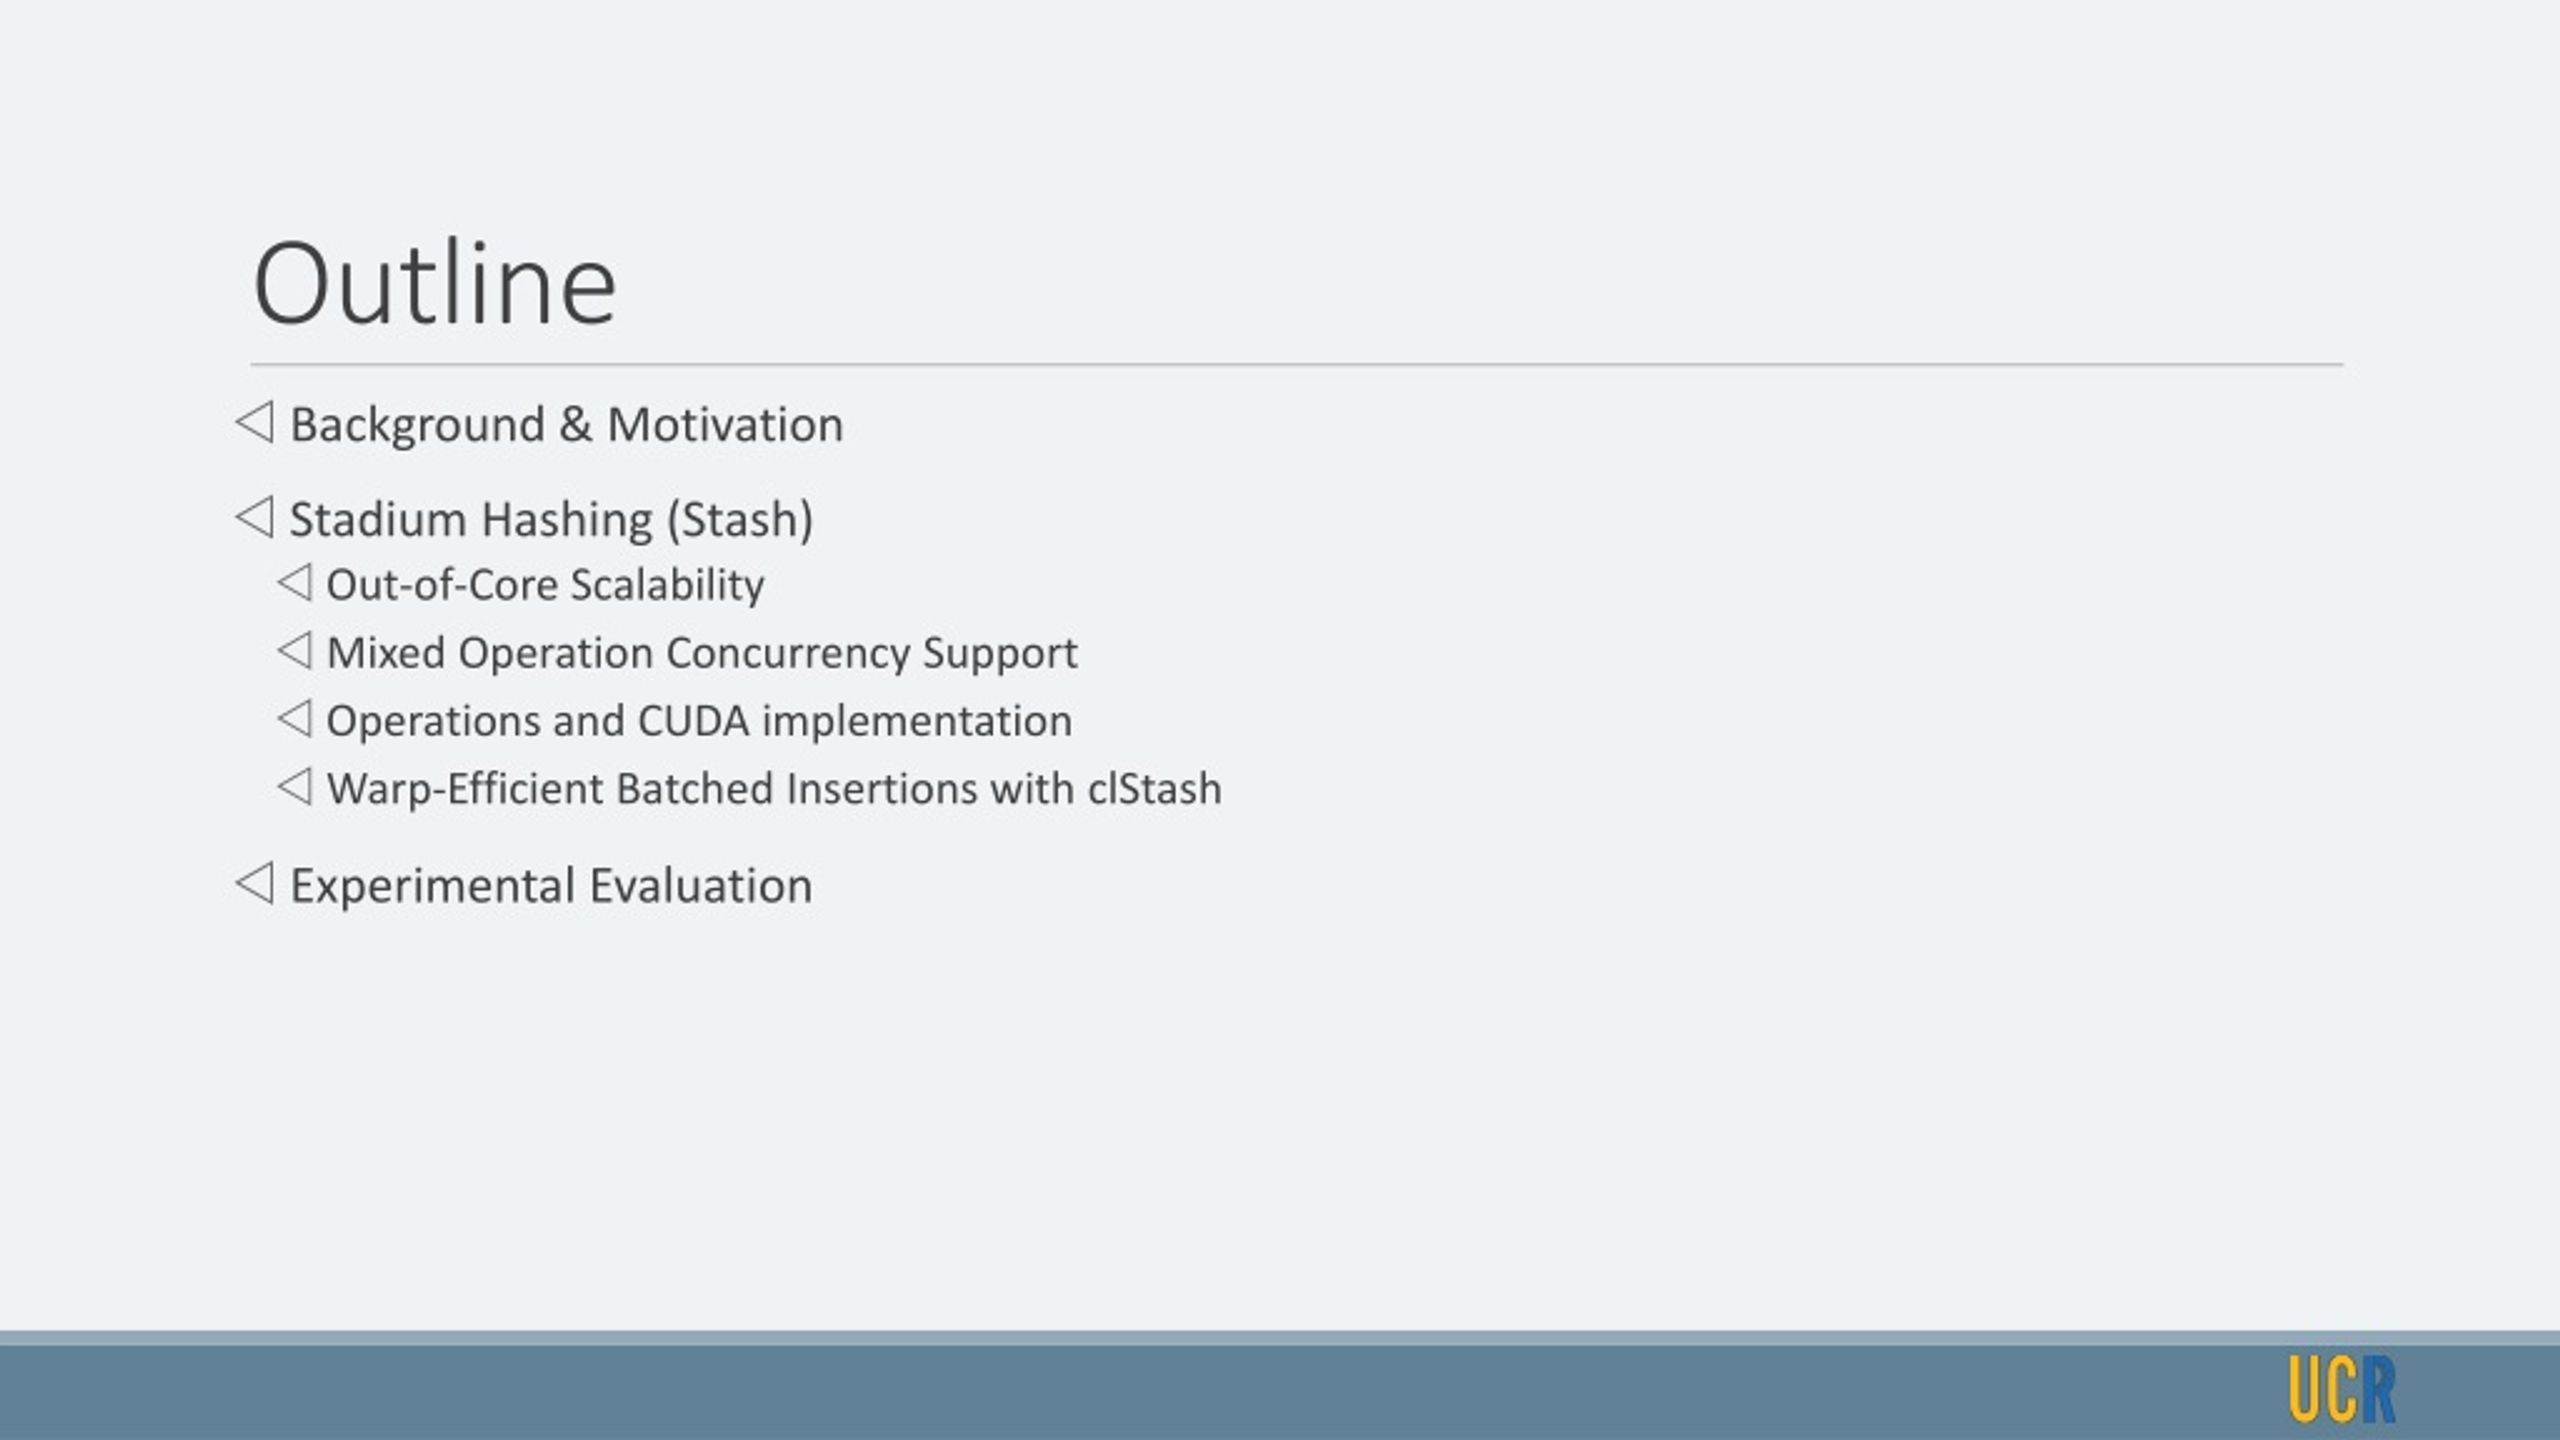
Task: Click the blue R letter of the UCR logo
Action: (2378, 1389)
